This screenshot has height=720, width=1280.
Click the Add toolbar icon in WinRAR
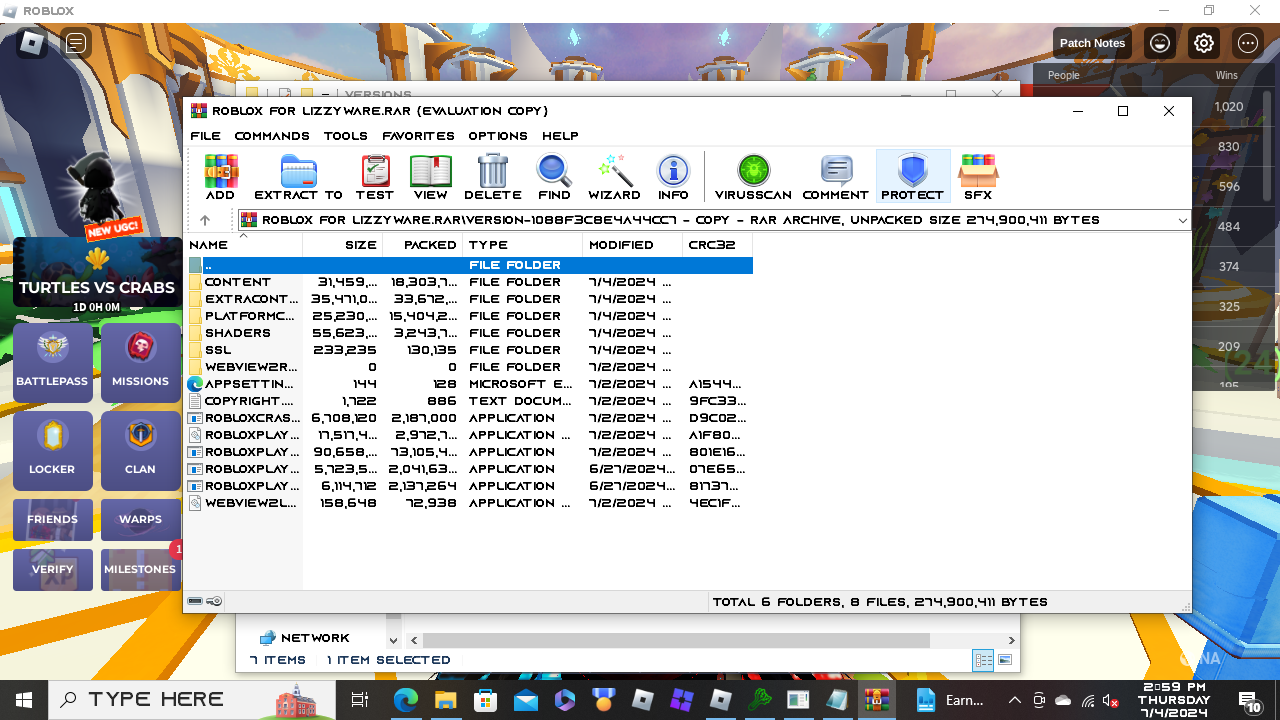click(220, 177)
